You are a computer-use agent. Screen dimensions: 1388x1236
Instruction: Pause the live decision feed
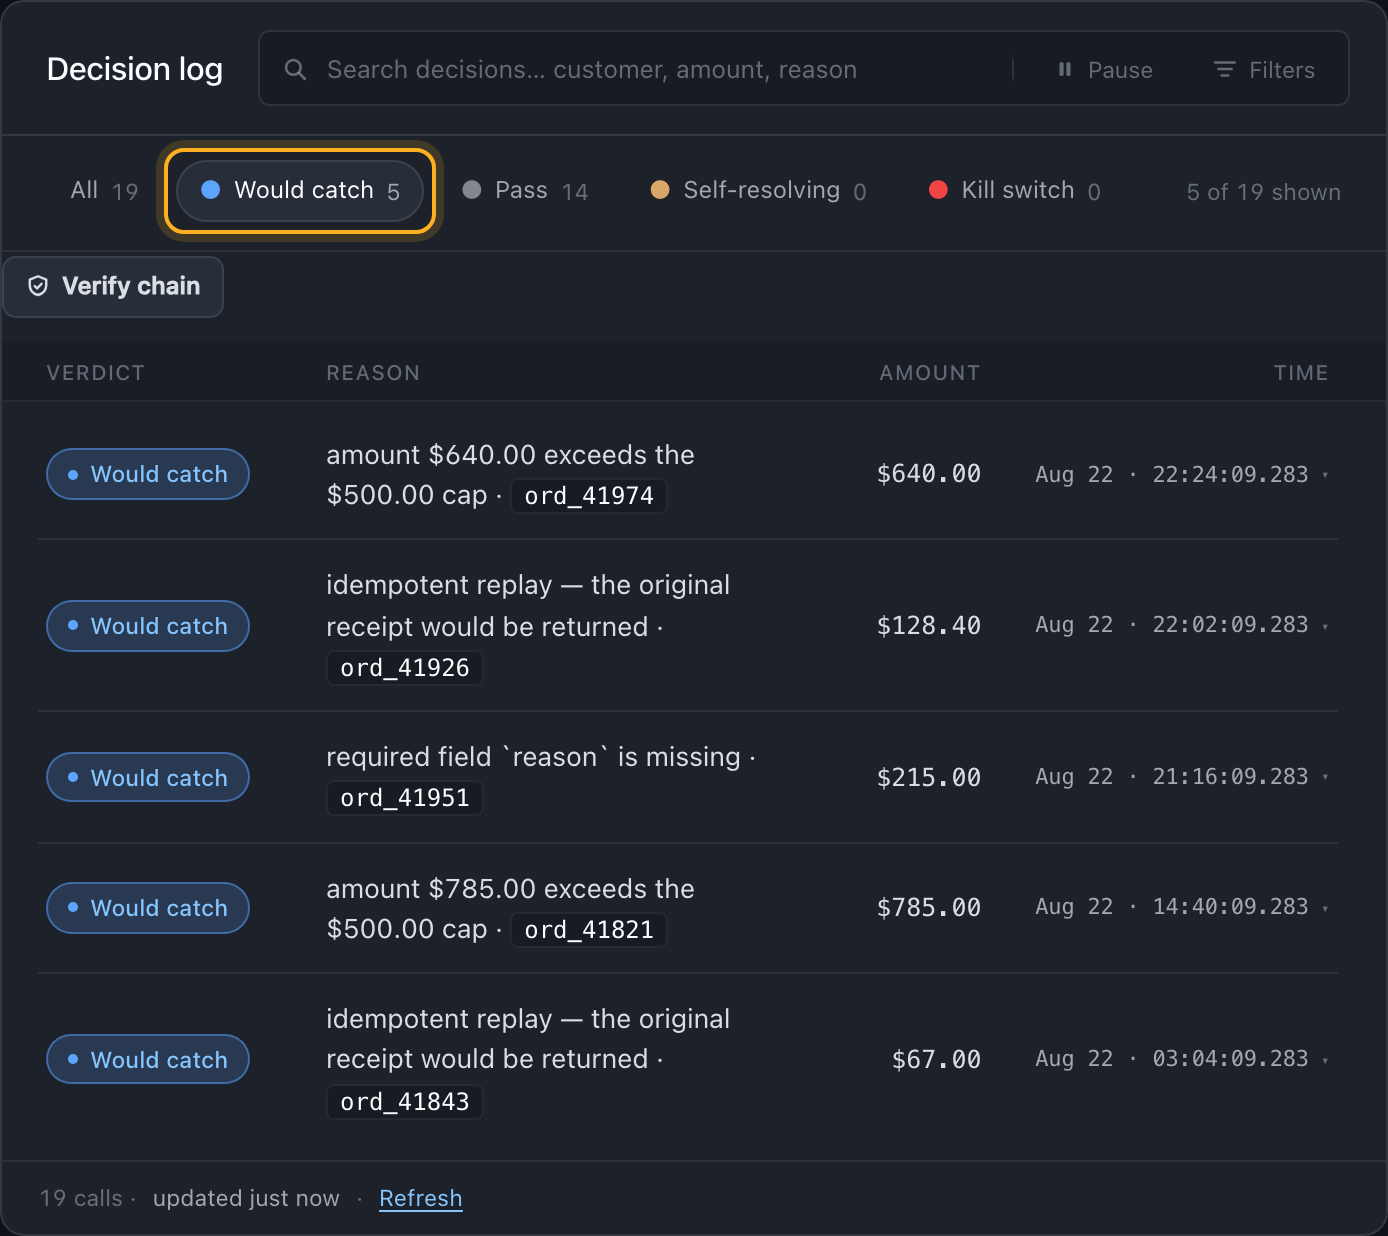[x=1105, y=69]
